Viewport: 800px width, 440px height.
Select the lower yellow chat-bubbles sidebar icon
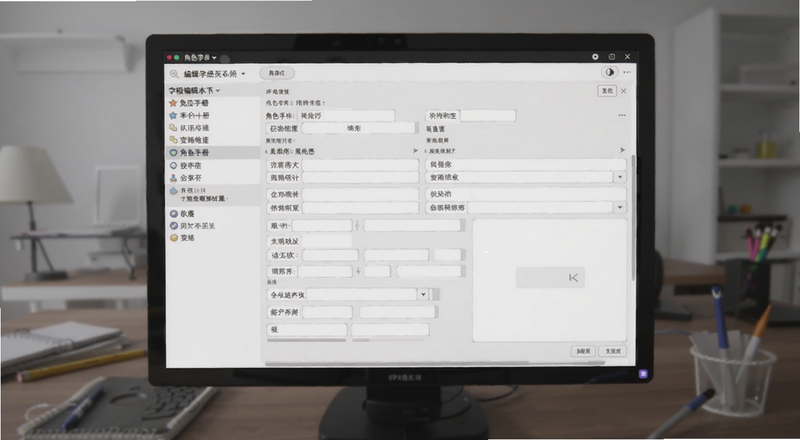tap(173, 140)
